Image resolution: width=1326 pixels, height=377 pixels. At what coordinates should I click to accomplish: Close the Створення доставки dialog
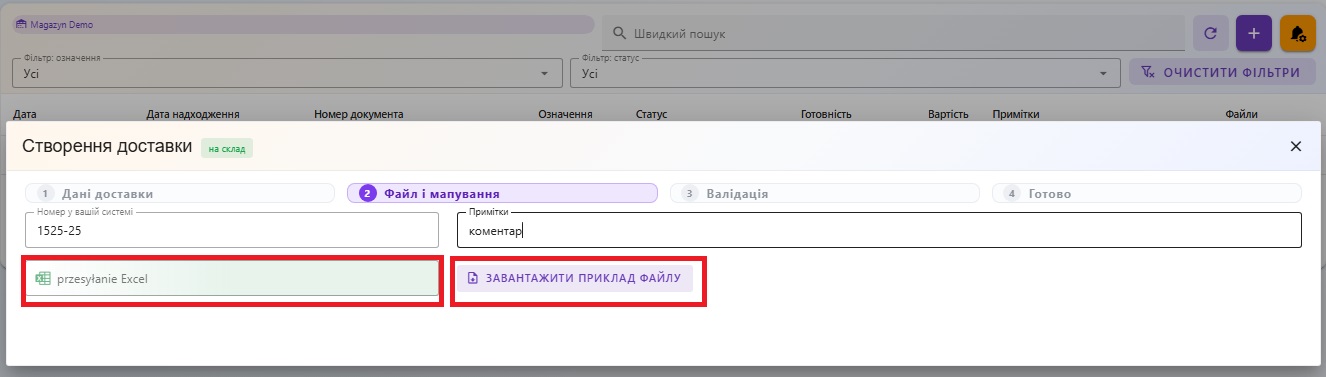[x=1296, y=146]
